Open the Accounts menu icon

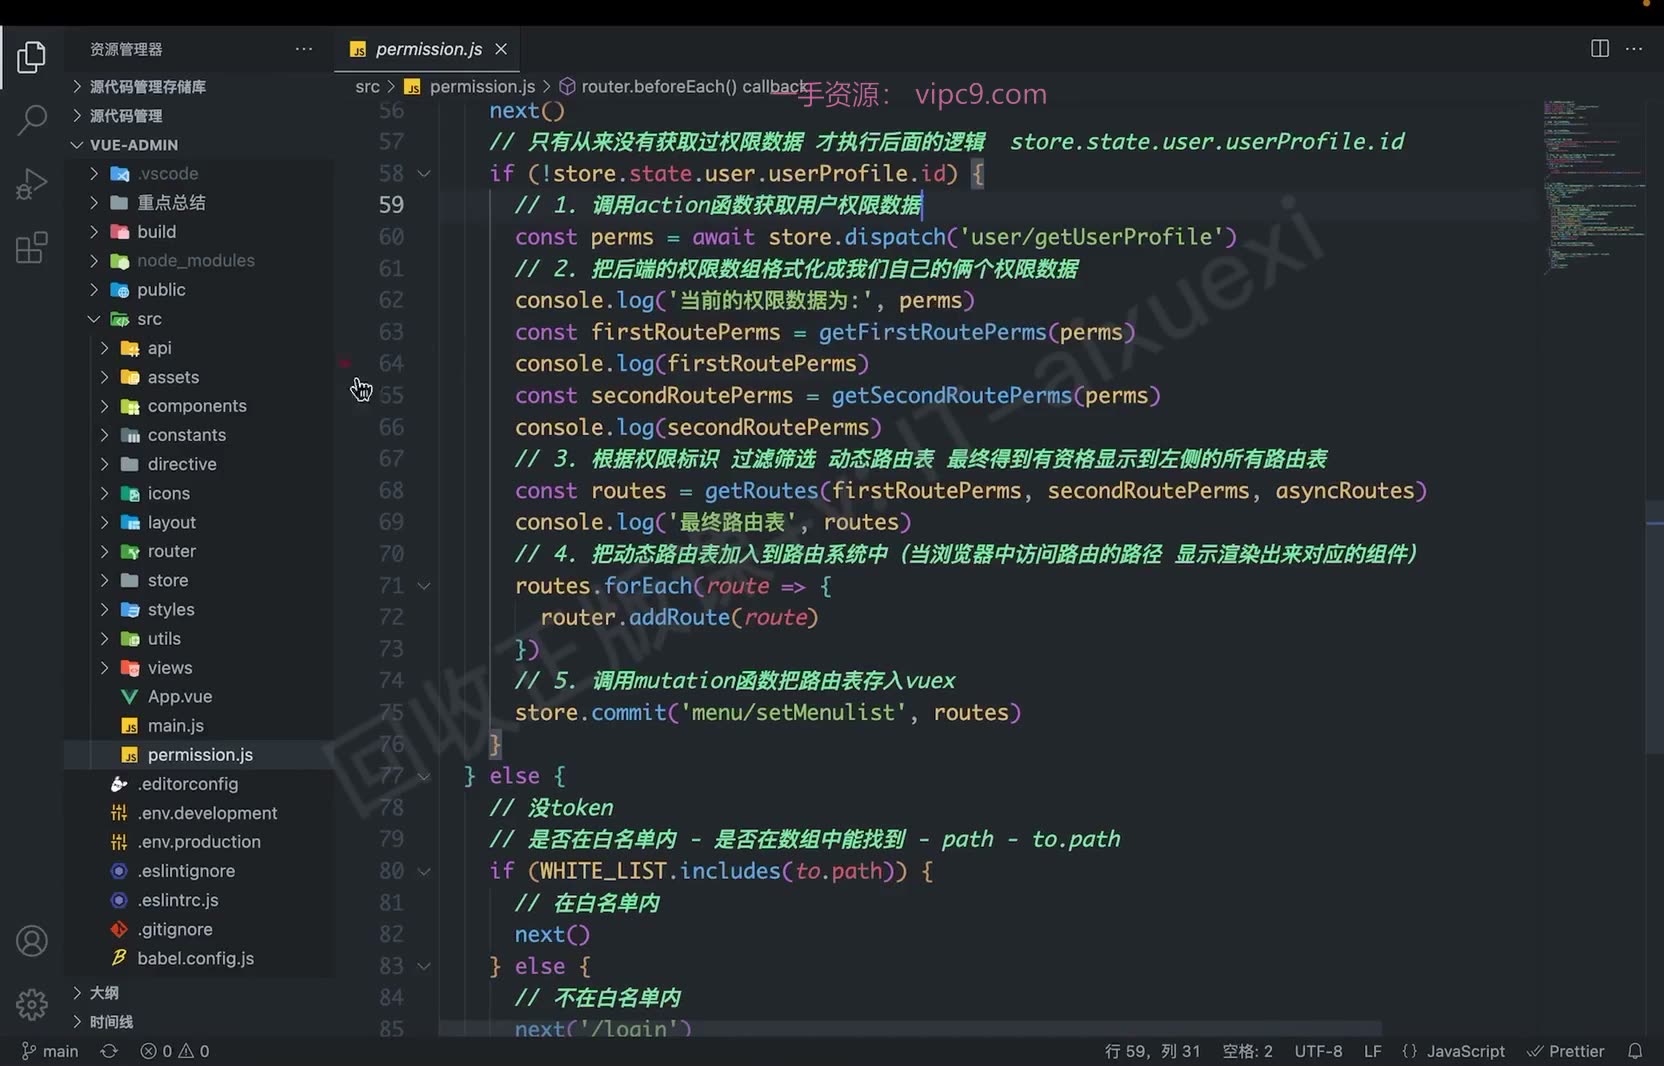[x=31, y=941]
